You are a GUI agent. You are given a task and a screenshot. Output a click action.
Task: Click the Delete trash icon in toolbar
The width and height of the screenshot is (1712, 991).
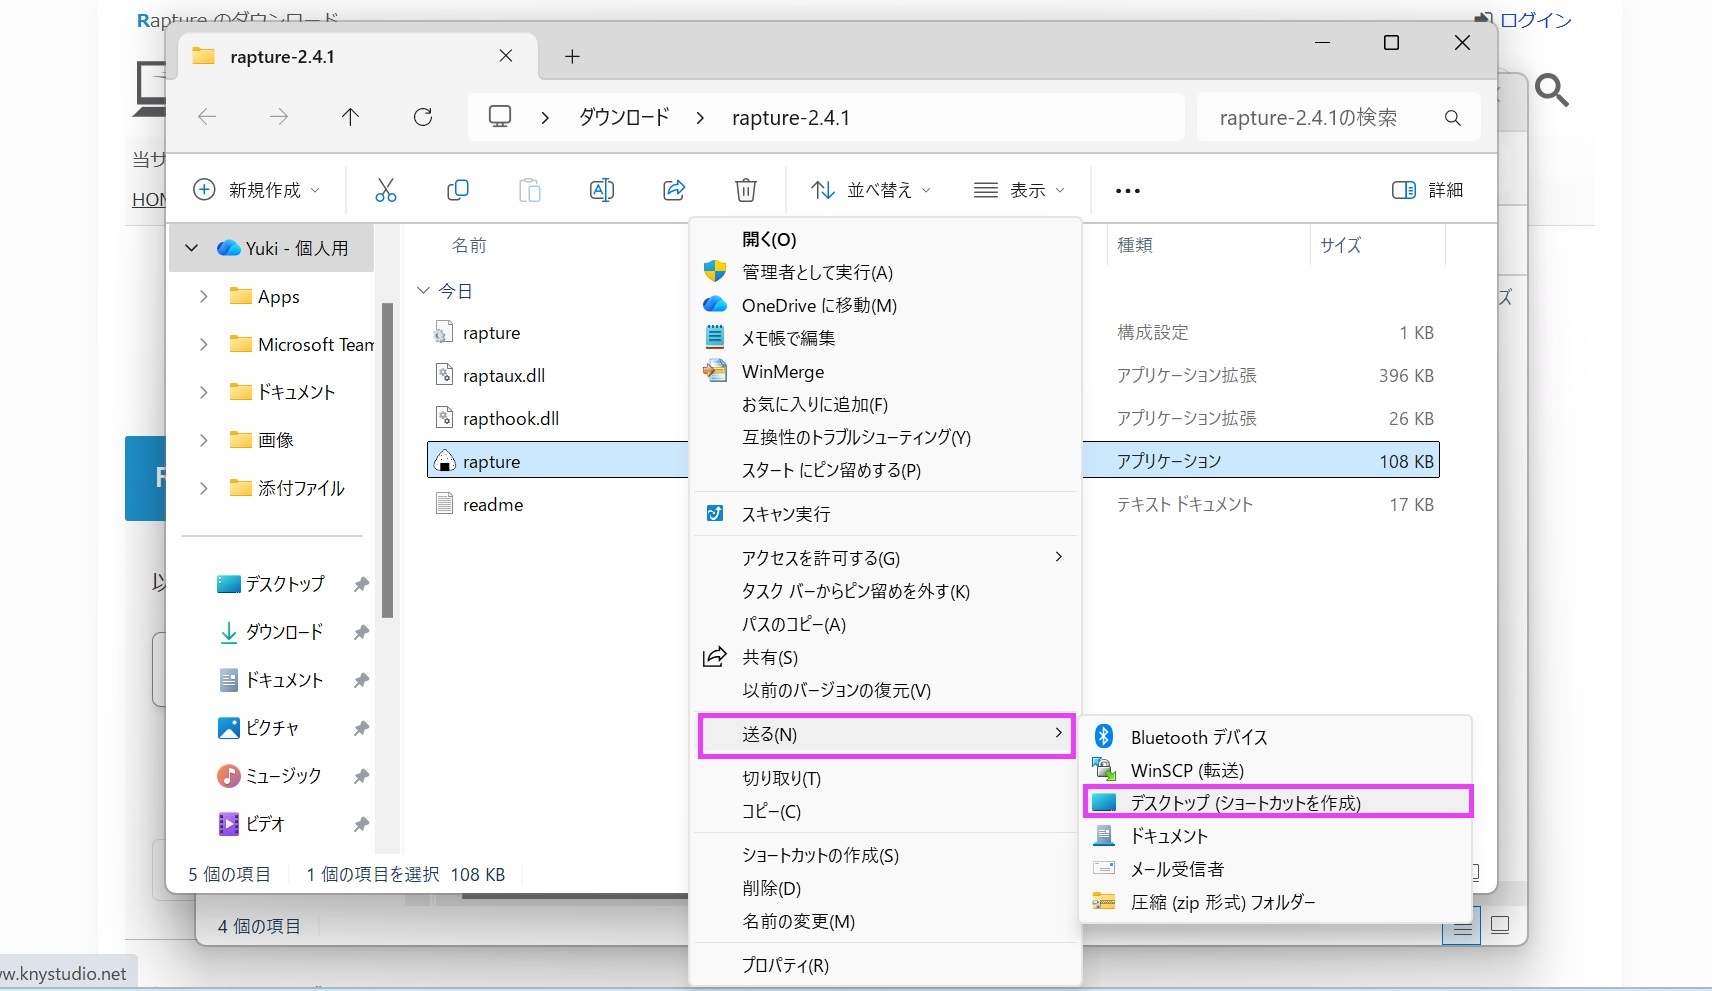tap(746, 190)
